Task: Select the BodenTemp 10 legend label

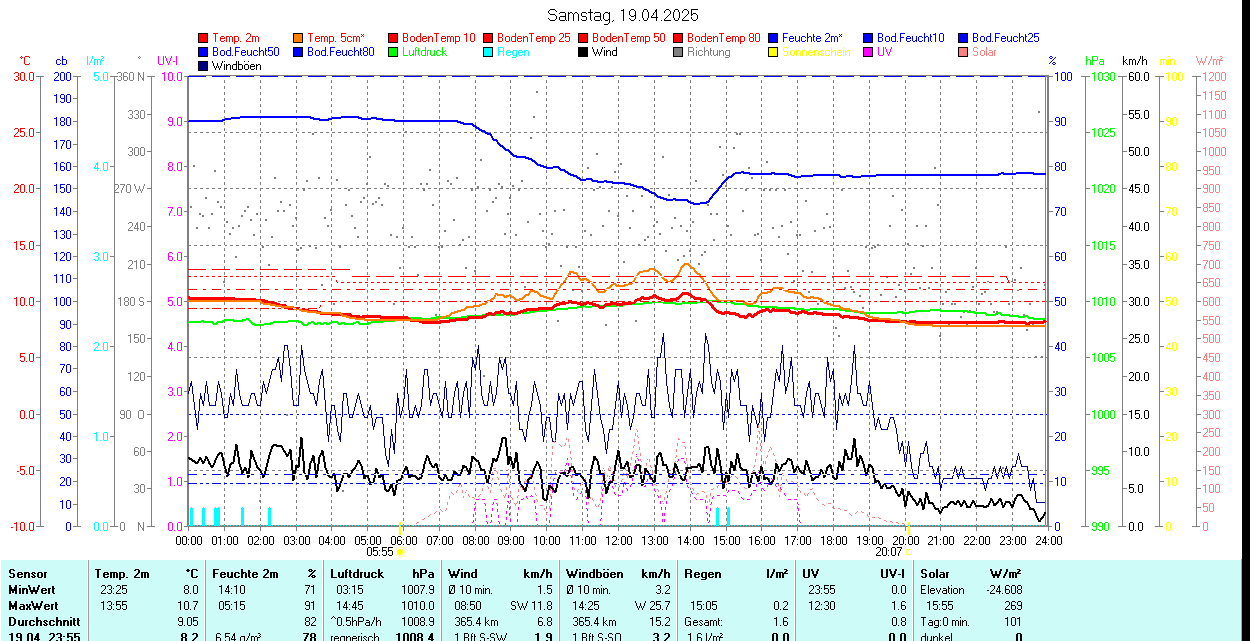Action: click(x=439, y=38)
